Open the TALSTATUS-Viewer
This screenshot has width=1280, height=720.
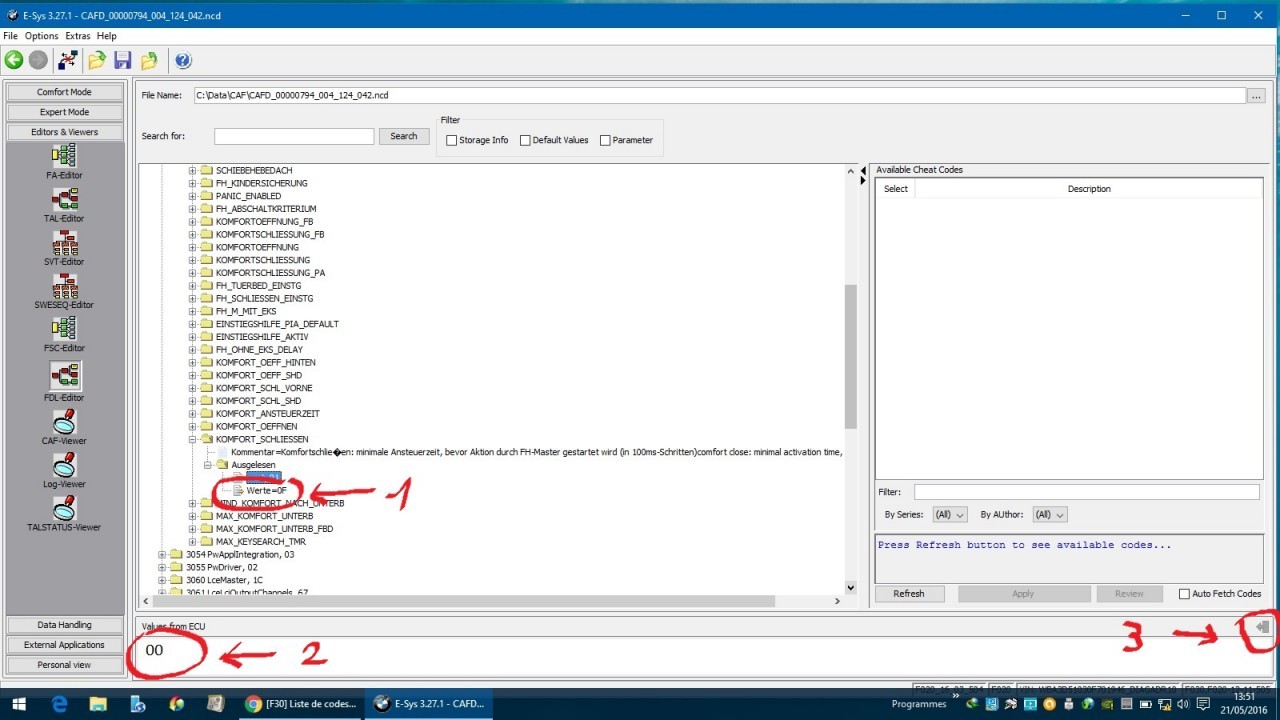[65, 514]
